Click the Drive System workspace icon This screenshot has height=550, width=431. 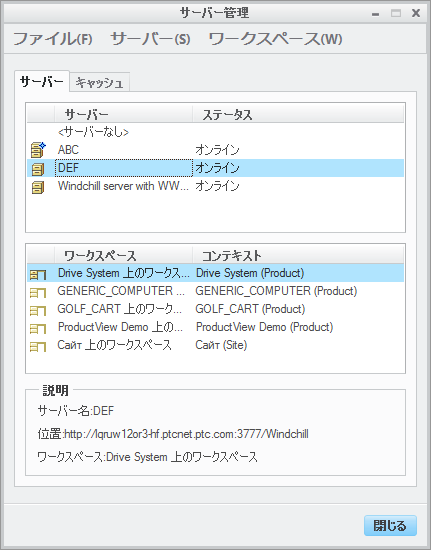(x=38, y=274)
